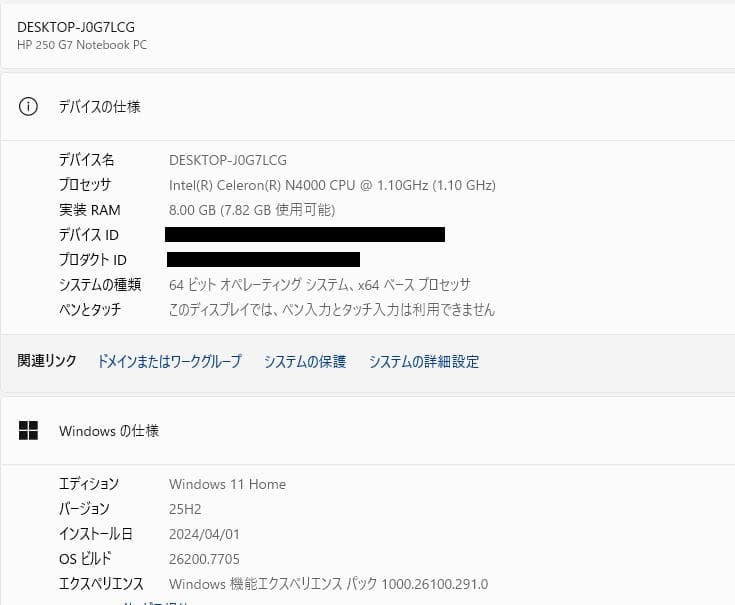The height and width of the screenshot is (605, 735).
Task: Select 64 ビット オペレーティング システム value
Action: [x=320, y=284]
